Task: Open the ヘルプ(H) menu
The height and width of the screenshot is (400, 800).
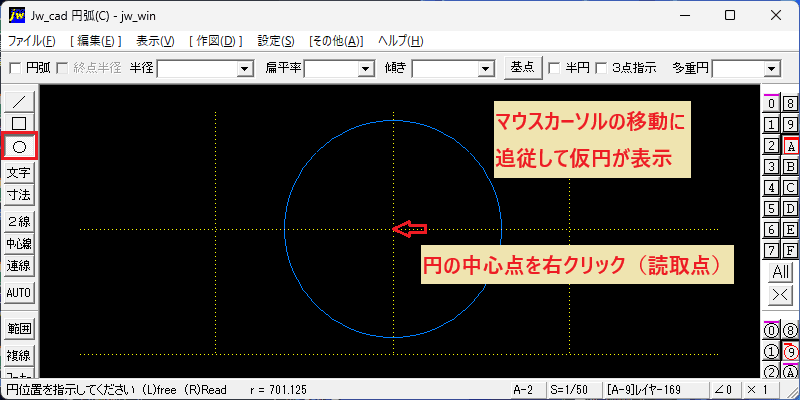Action: (401, 41)
